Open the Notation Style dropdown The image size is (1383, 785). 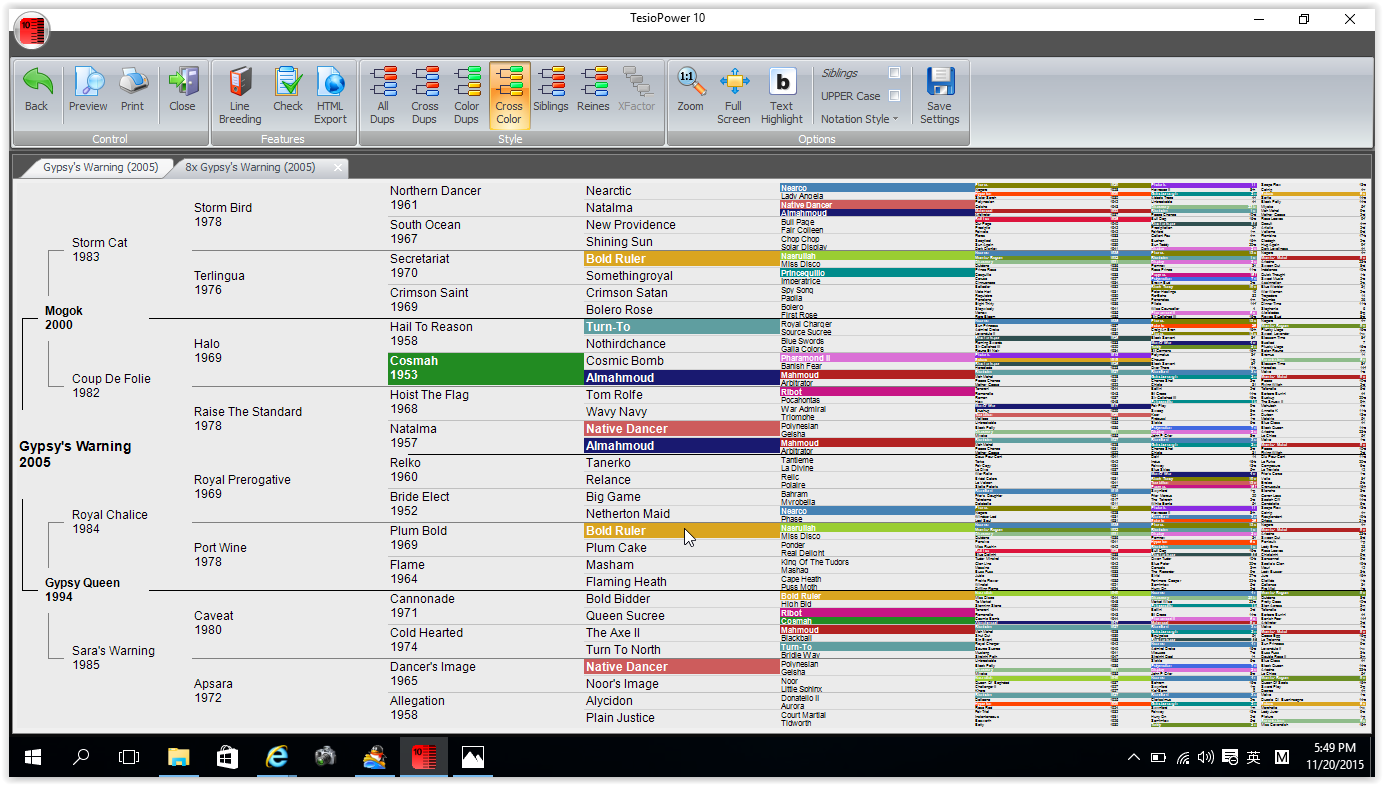point(859,119)
